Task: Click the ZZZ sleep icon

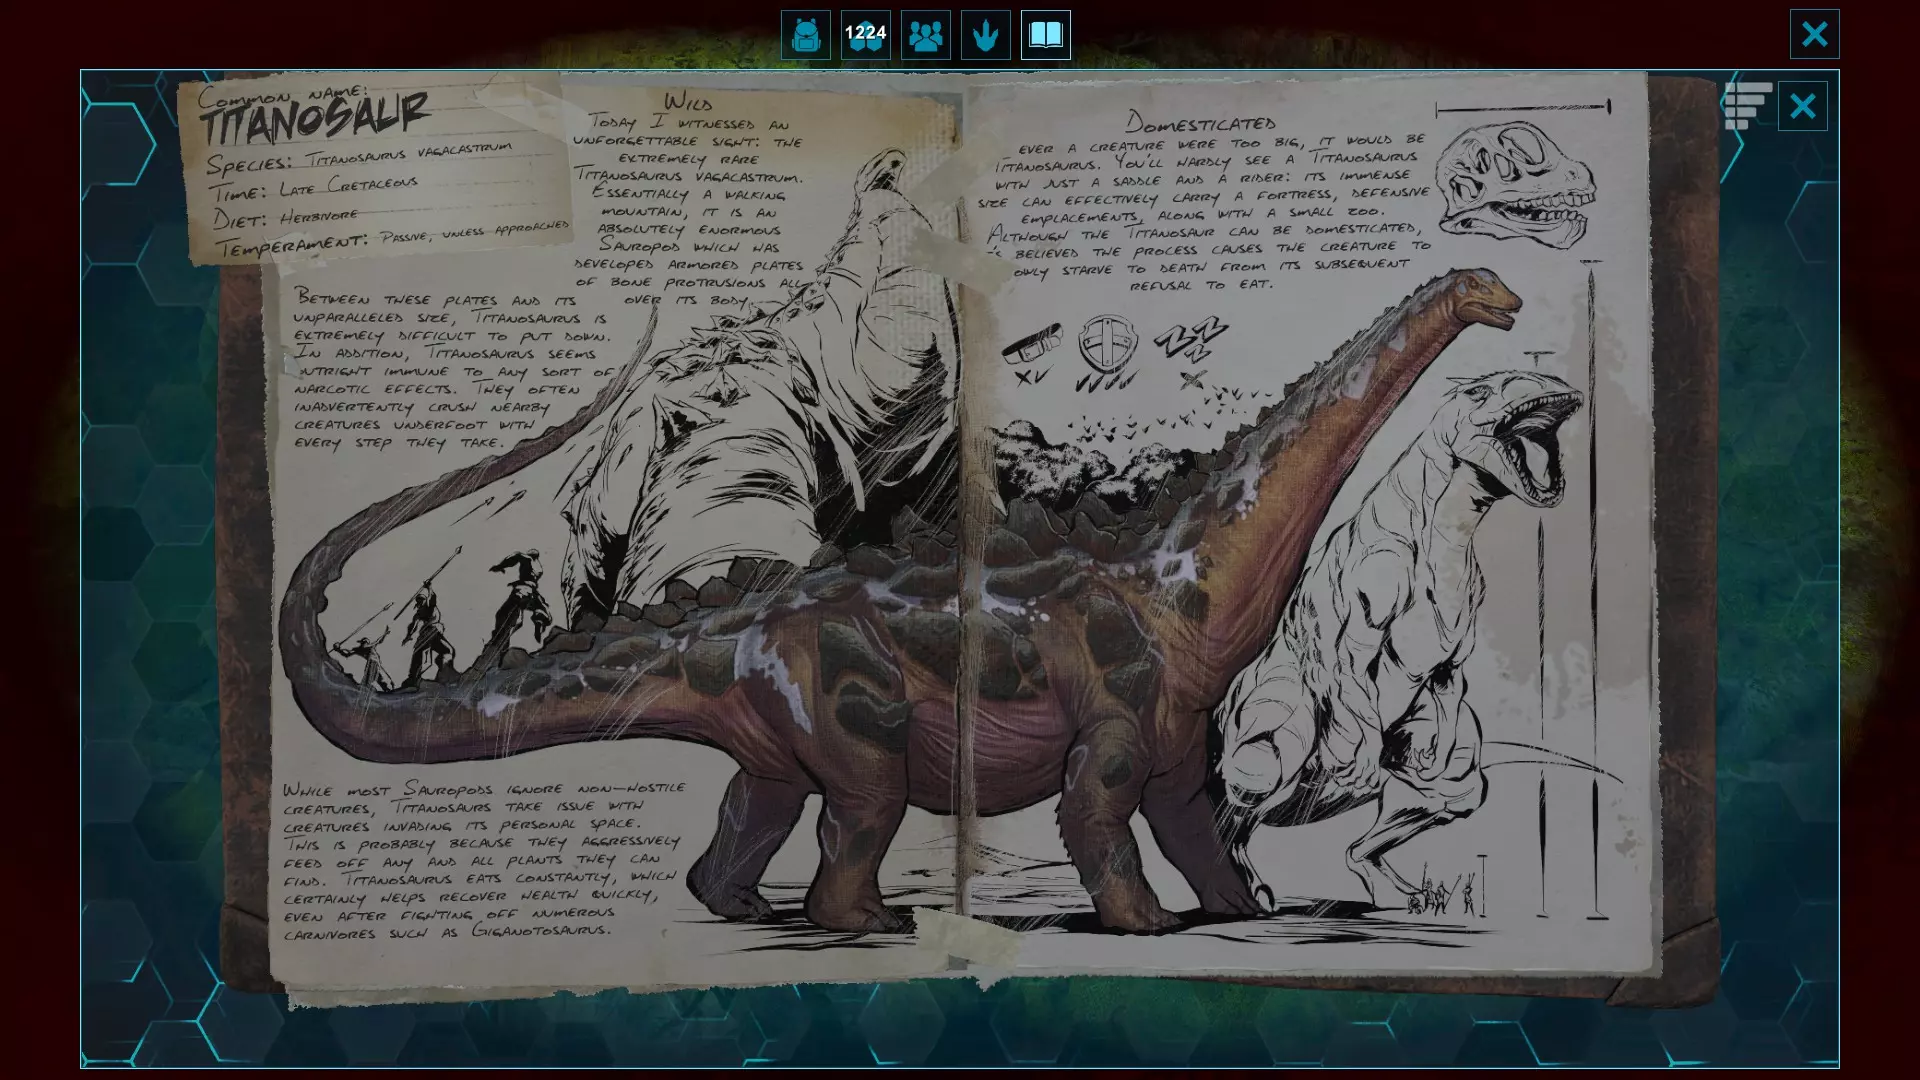Action: [1190, 340]
